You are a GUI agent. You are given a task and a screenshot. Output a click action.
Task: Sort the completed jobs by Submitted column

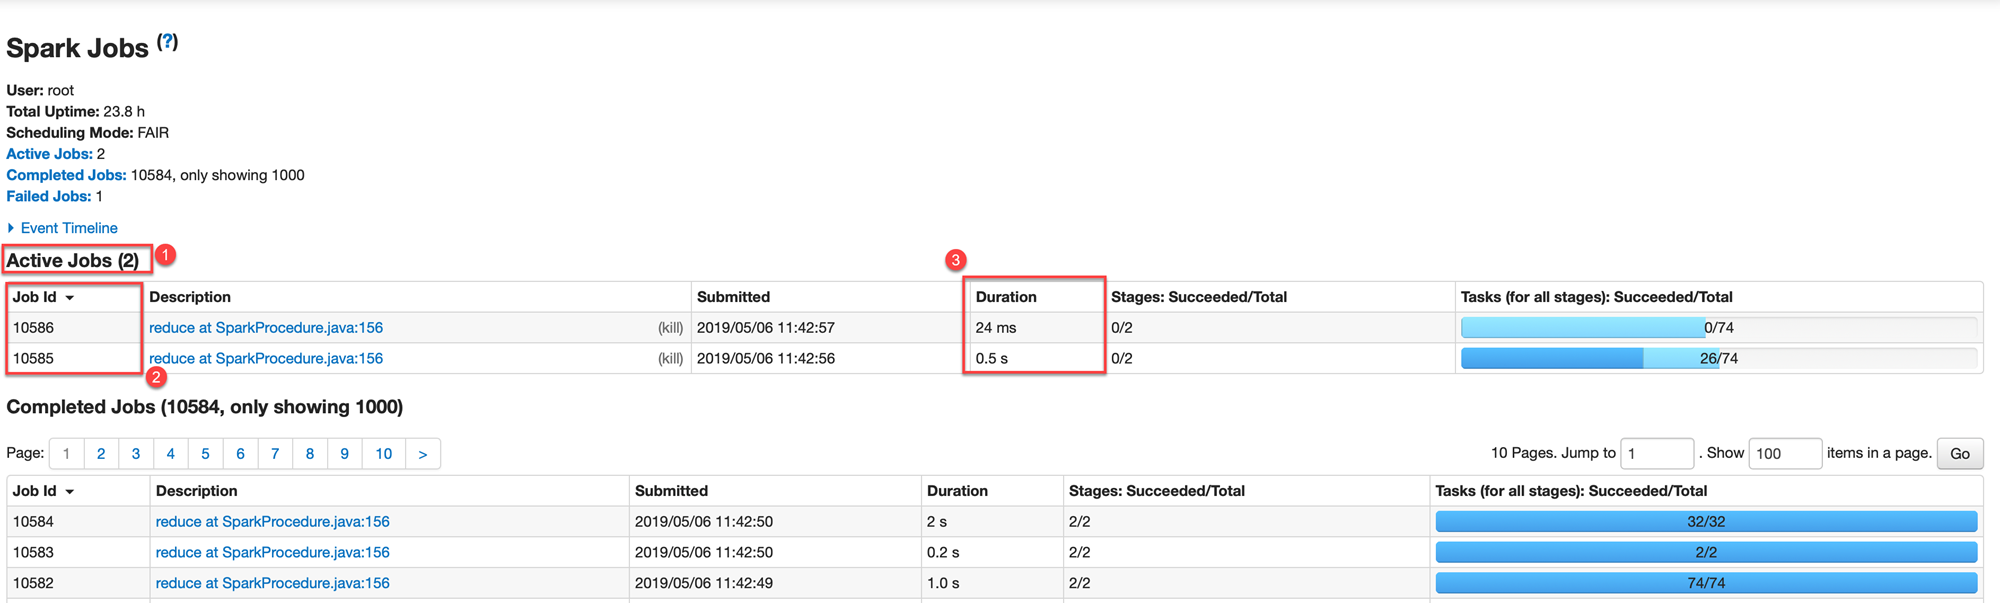pos(671,491)
